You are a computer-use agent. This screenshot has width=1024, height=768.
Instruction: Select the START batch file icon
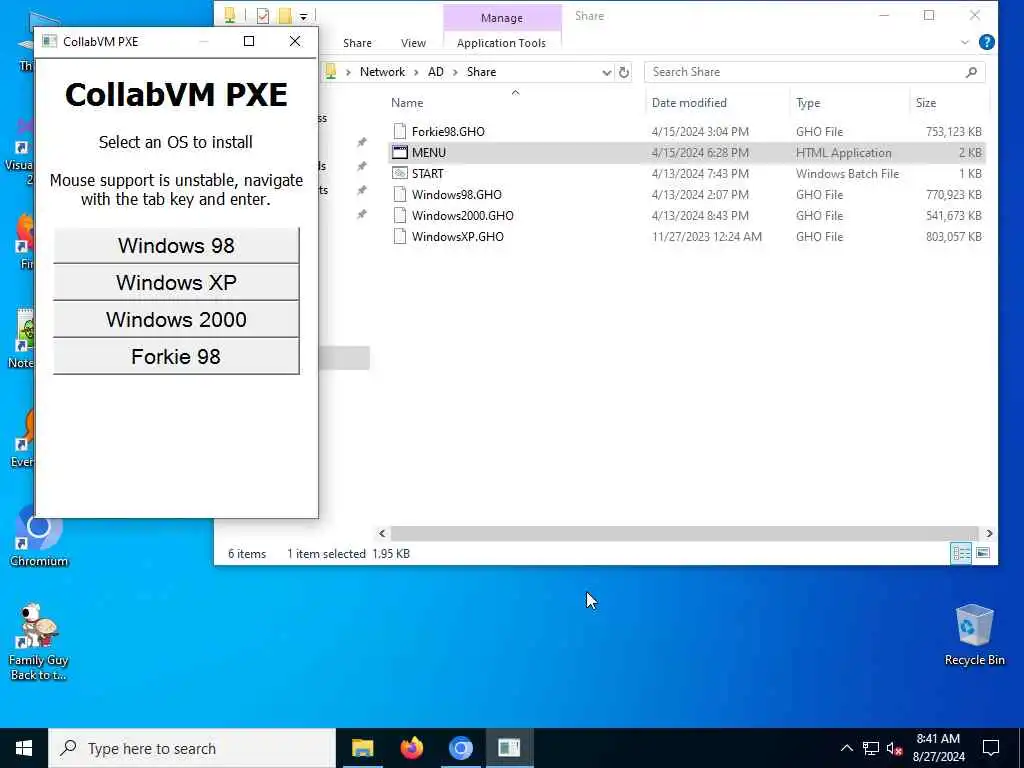(x=400, y=174)
